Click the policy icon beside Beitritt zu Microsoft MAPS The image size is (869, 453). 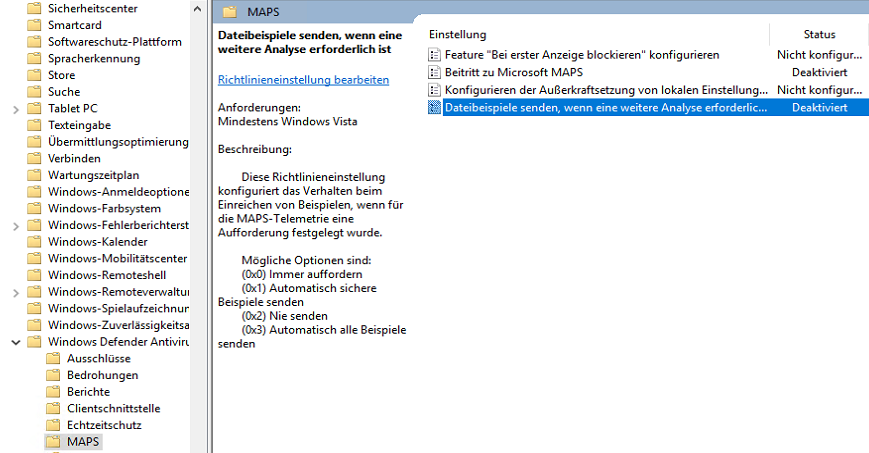pos(434,72)
